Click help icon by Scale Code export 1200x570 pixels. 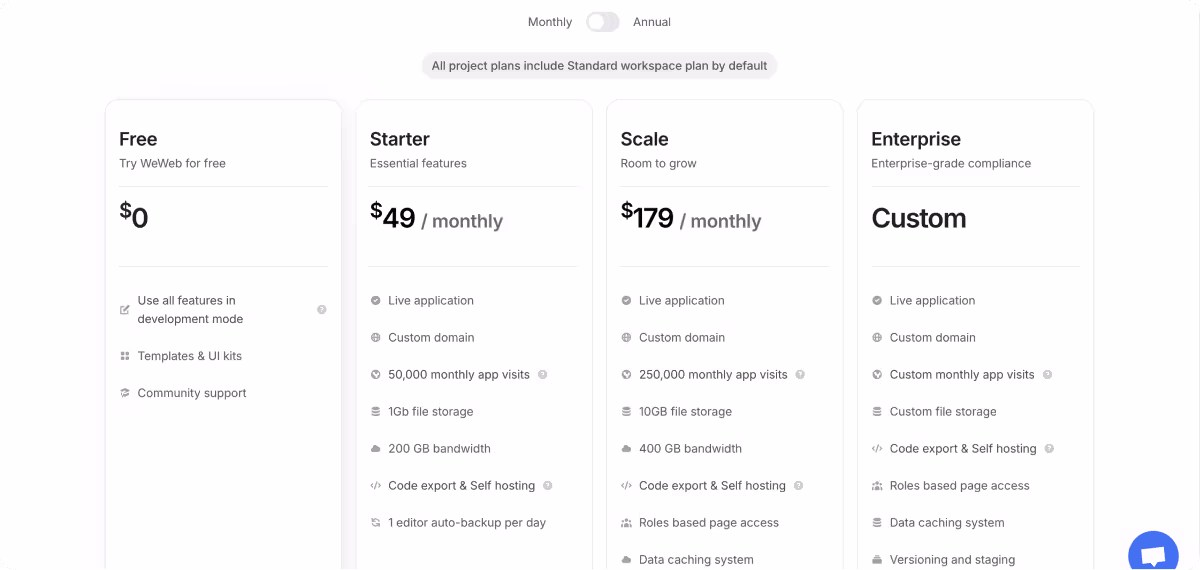click(798, 486)
